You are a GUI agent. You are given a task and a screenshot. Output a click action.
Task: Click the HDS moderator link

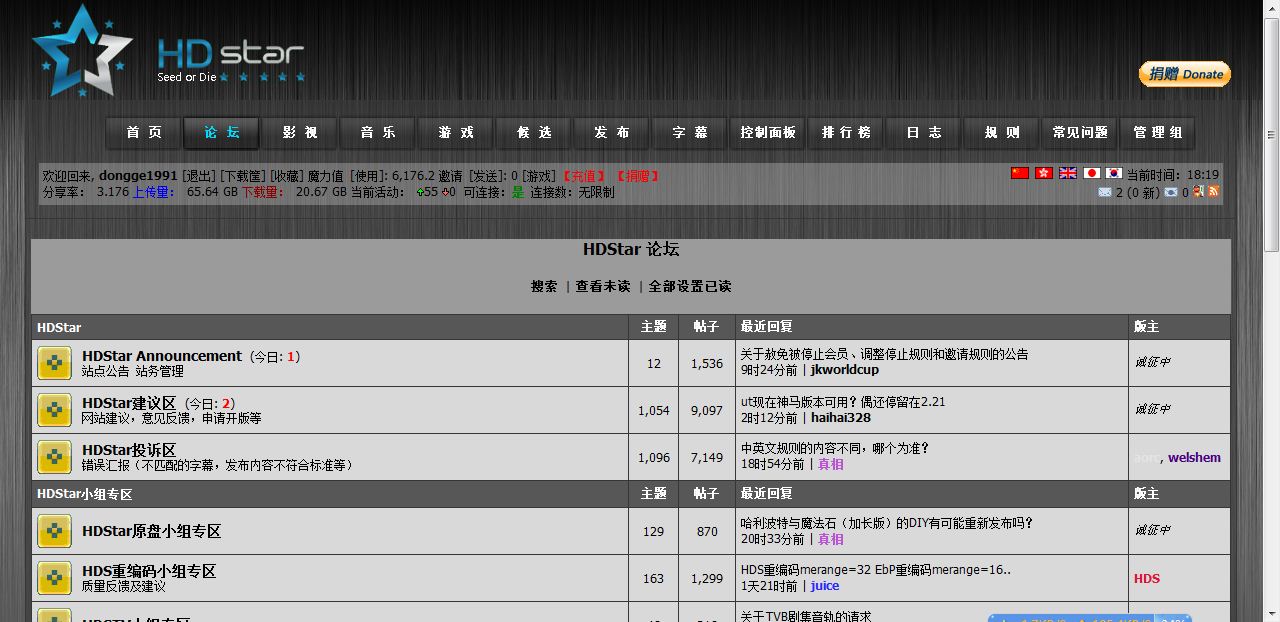pos(1147,578)
